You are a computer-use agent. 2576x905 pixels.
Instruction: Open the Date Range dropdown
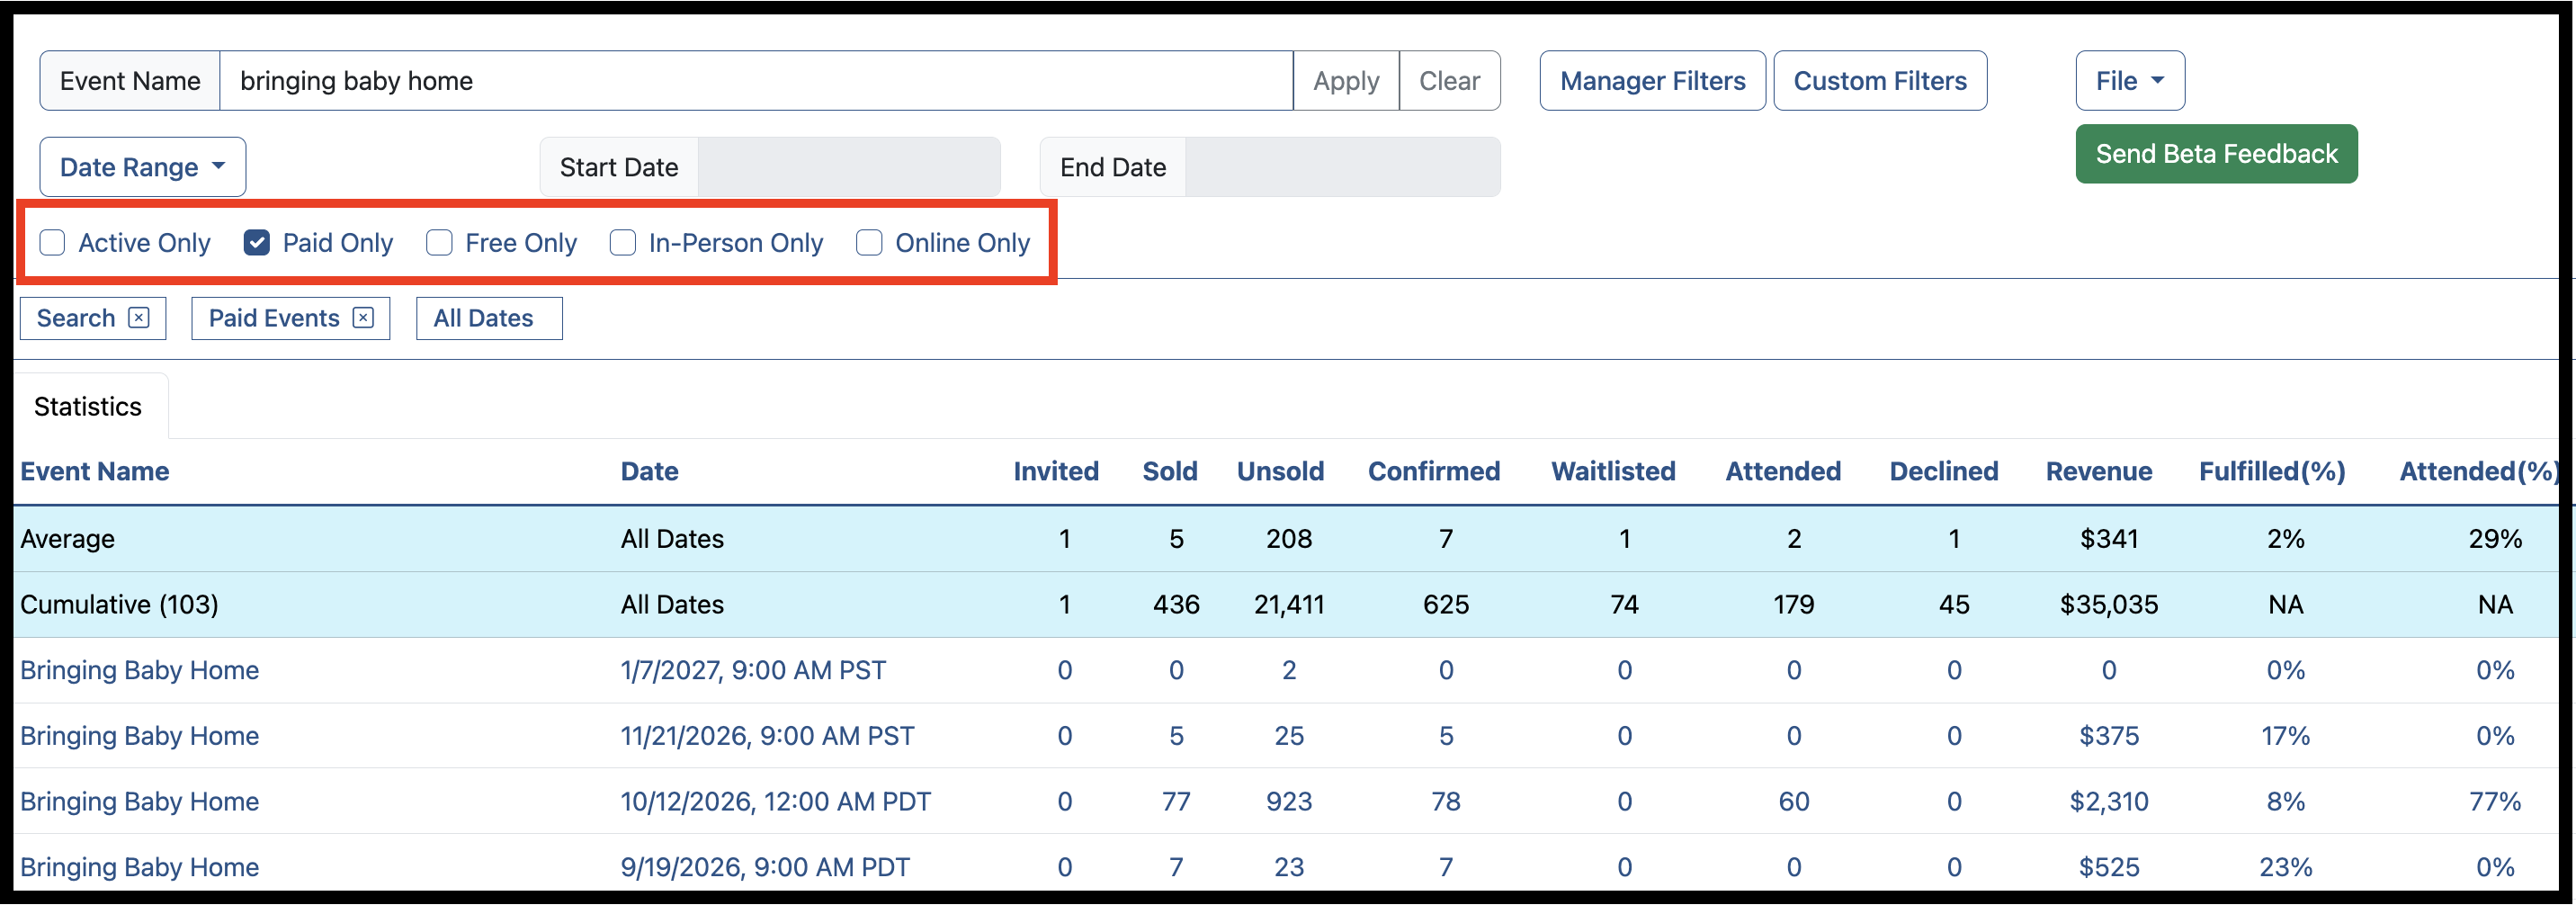coord(143,167)
